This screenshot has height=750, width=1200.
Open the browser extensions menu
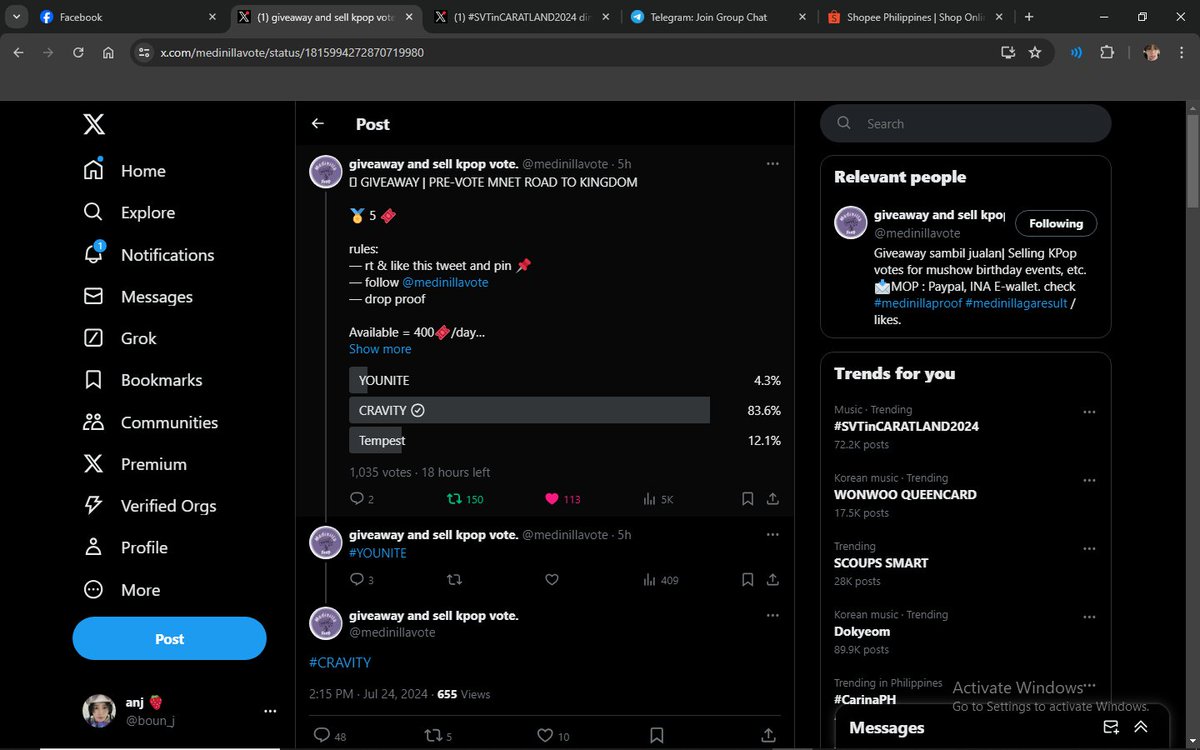[1107, 52]
